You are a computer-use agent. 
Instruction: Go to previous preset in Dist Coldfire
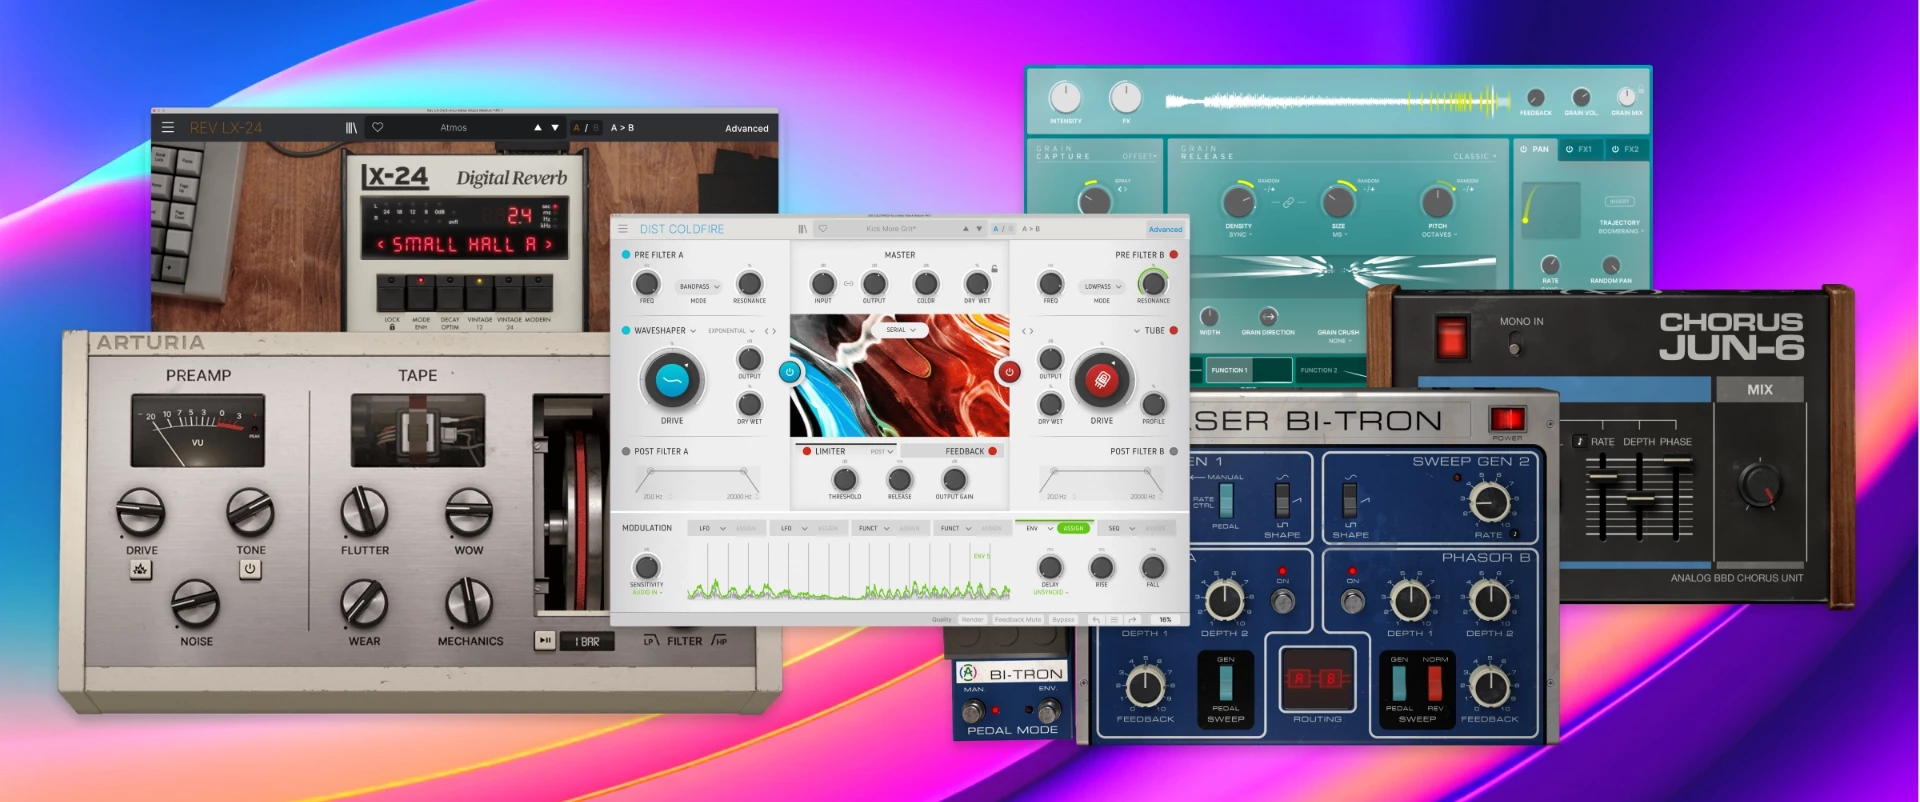965,229
